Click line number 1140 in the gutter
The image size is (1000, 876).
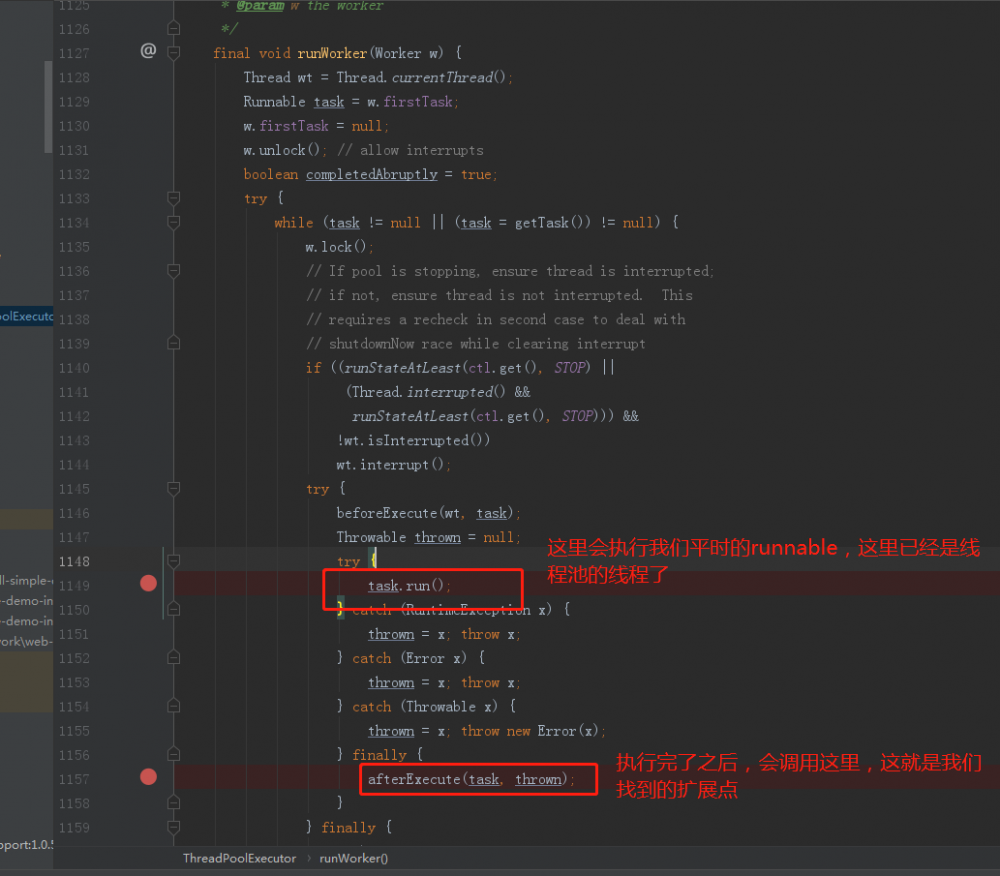[74, 368]
